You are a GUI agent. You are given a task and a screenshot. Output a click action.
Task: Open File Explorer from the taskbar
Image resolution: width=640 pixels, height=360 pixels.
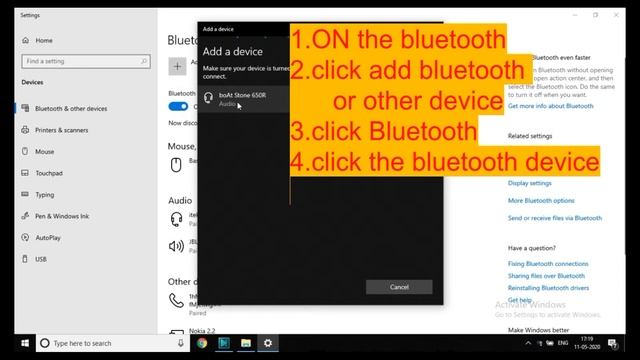pyautogui.click(x=246, y=343)
